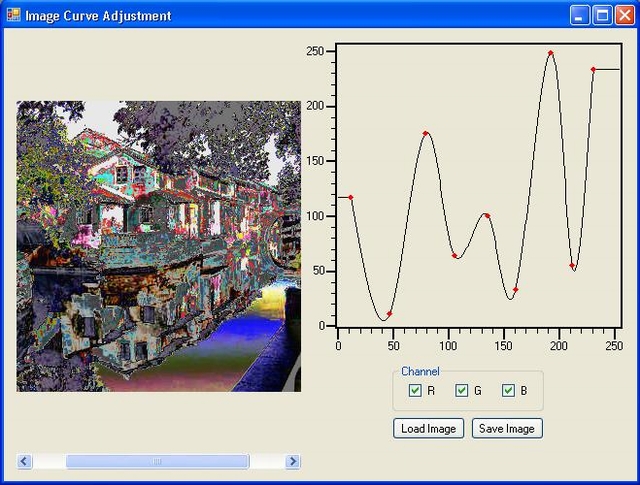Maximize the Image Curve Adjustment window

coord(602,16)
